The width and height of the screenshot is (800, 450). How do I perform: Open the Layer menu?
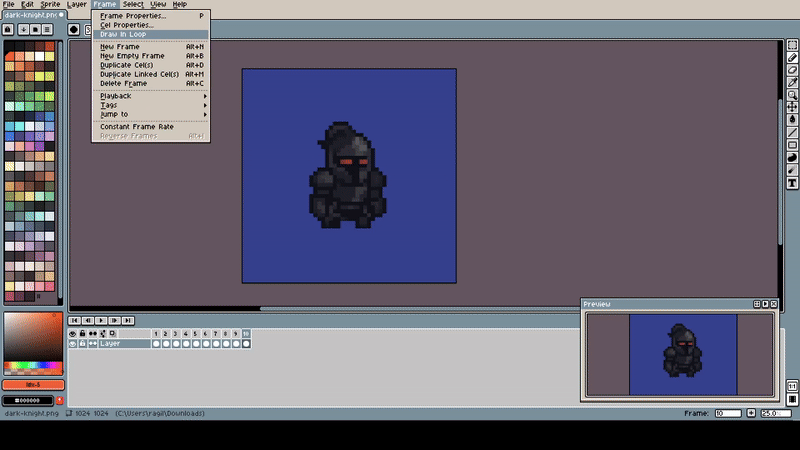tap(77, 4)
